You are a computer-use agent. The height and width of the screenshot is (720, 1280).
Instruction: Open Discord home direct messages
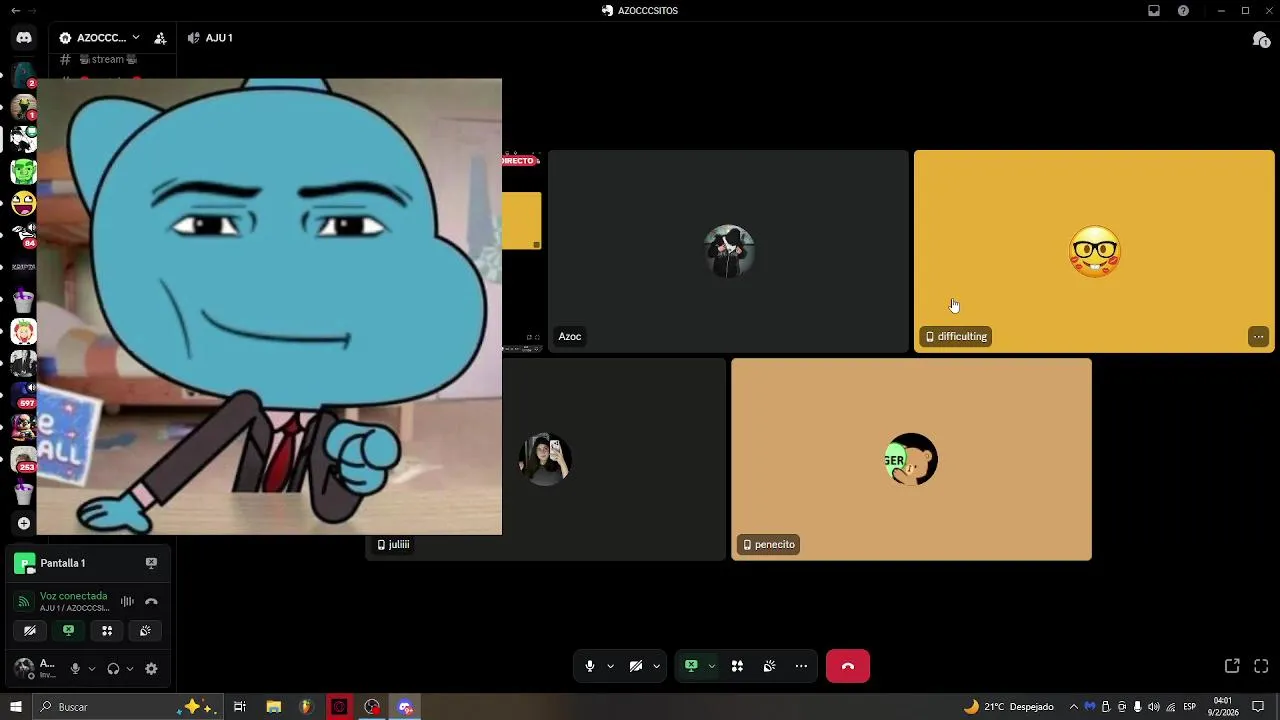(x=24, y=38)
